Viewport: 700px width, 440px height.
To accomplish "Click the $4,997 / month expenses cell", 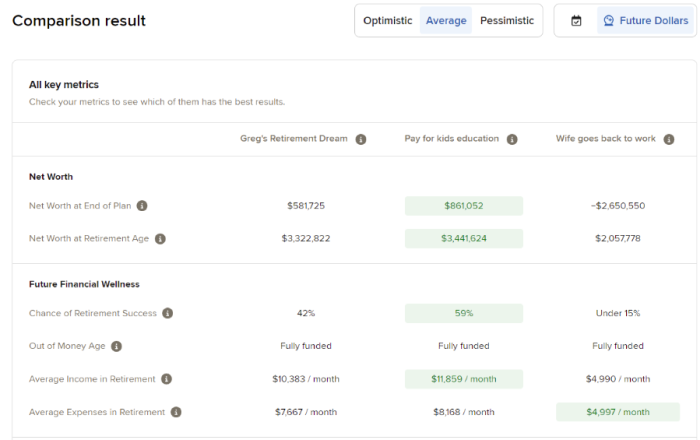I will coord(616,412).
